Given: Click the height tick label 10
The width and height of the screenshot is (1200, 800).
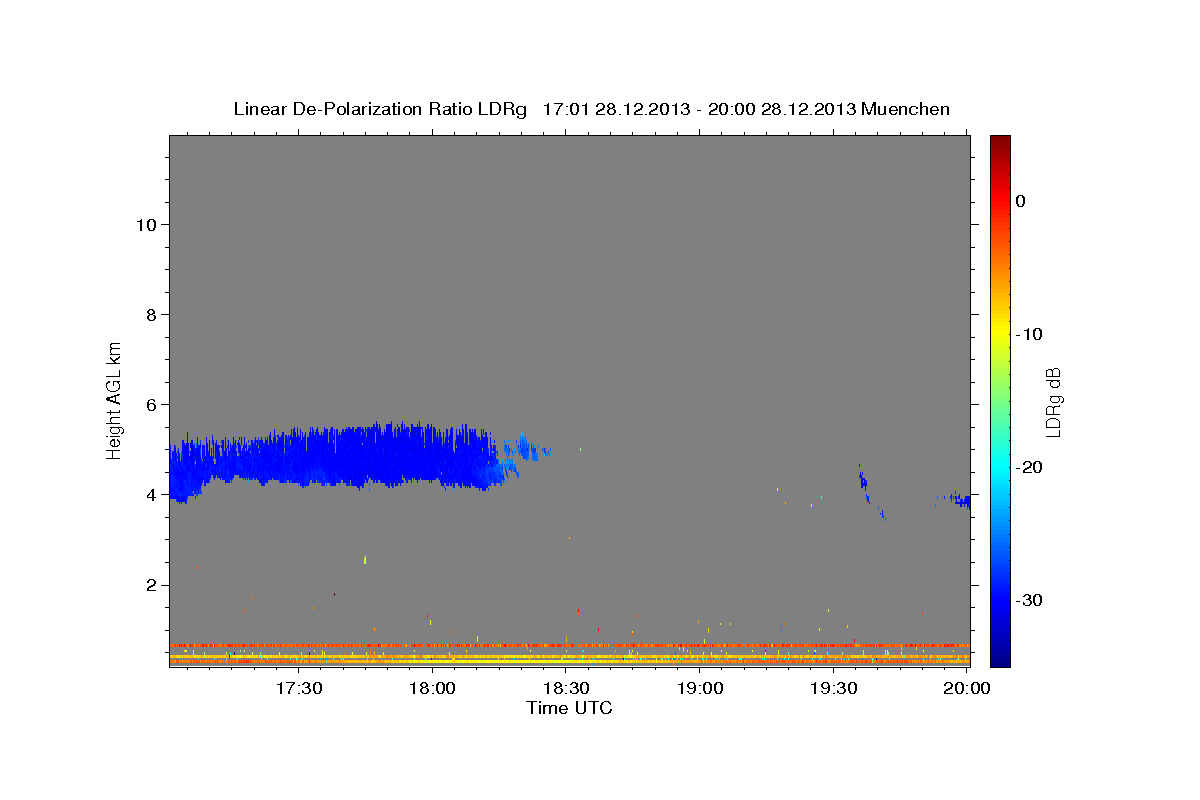Looking at the screenshot, I should click(x=145, y=224).
